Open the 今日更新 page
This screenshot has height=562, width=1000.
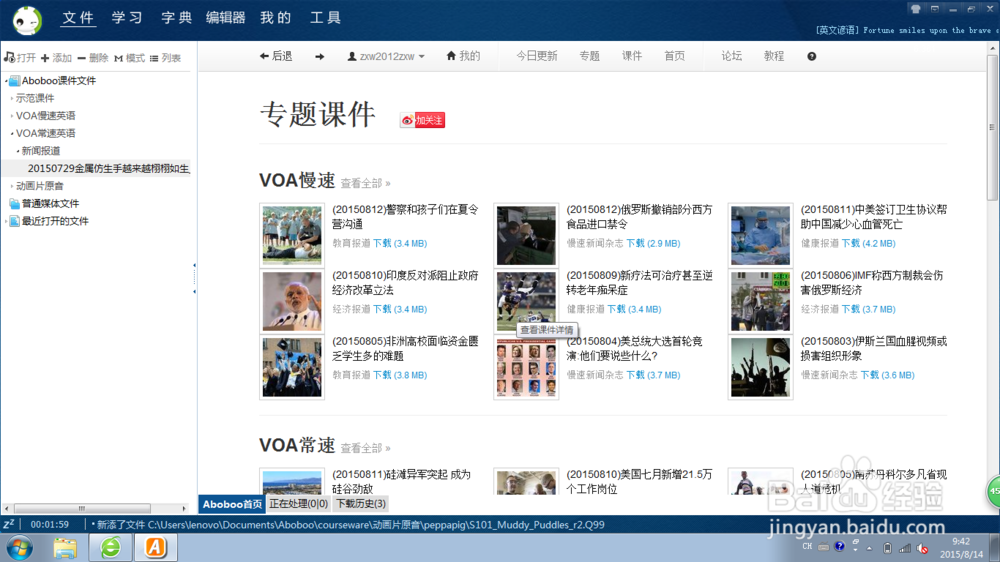pyautogui.click(x=536, y=56)
